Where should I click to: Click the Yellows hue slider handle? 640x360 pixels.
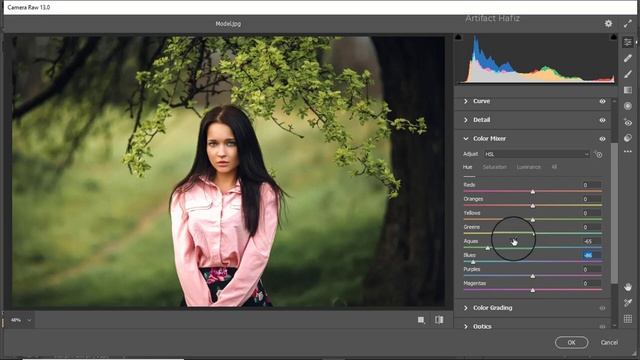(x=533, y=220)
